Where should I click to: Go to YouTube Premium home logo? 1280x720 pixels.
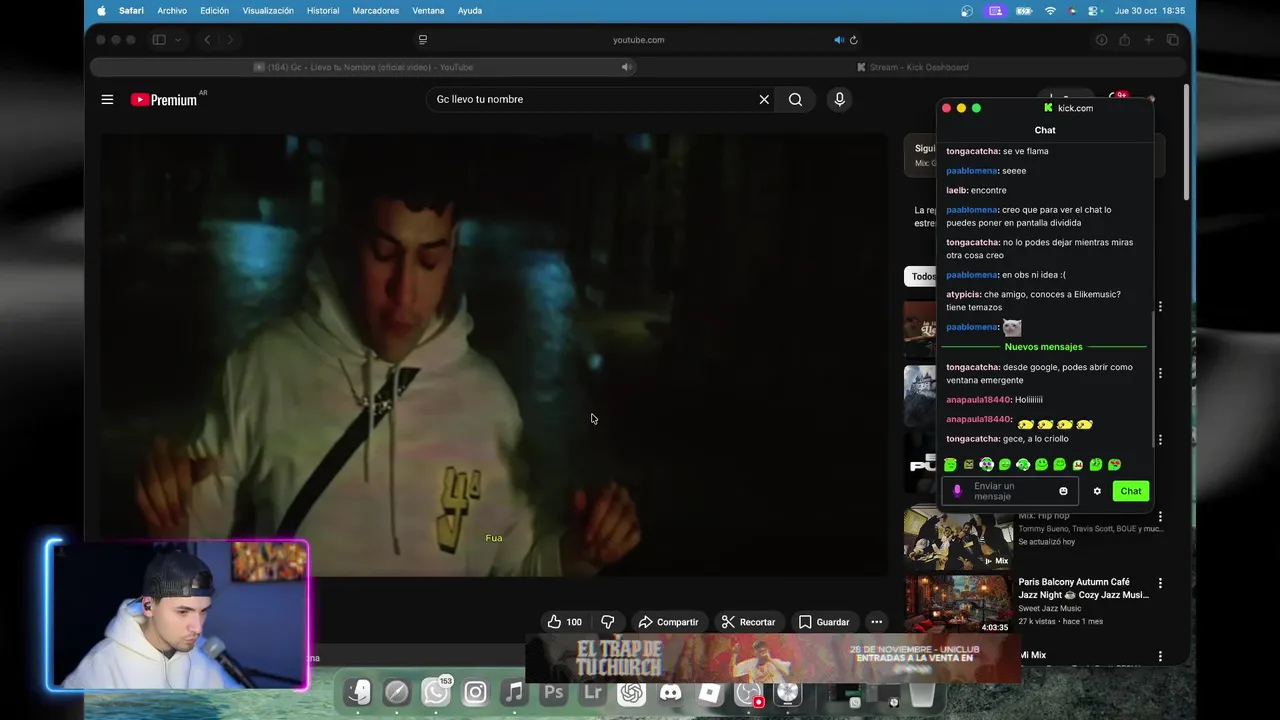(x=166, y=99)
